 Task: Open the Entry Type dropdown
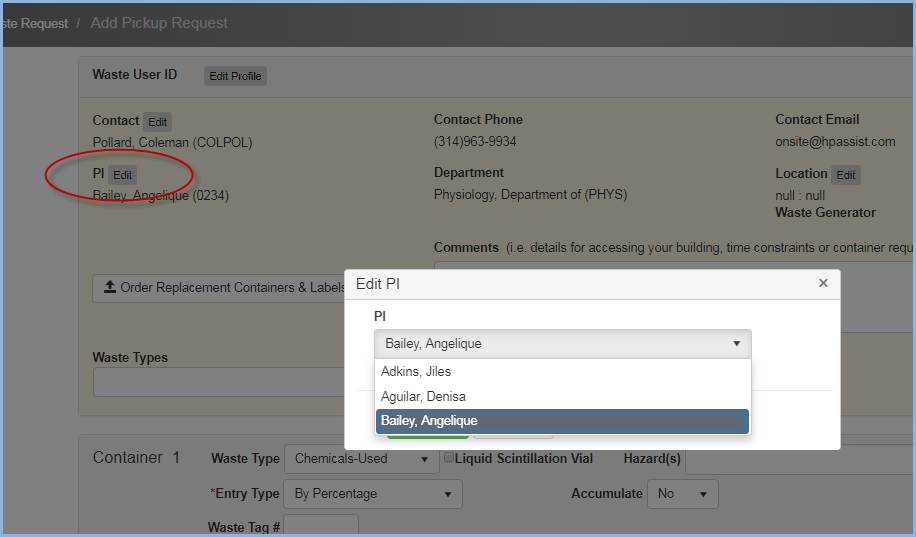373,494
